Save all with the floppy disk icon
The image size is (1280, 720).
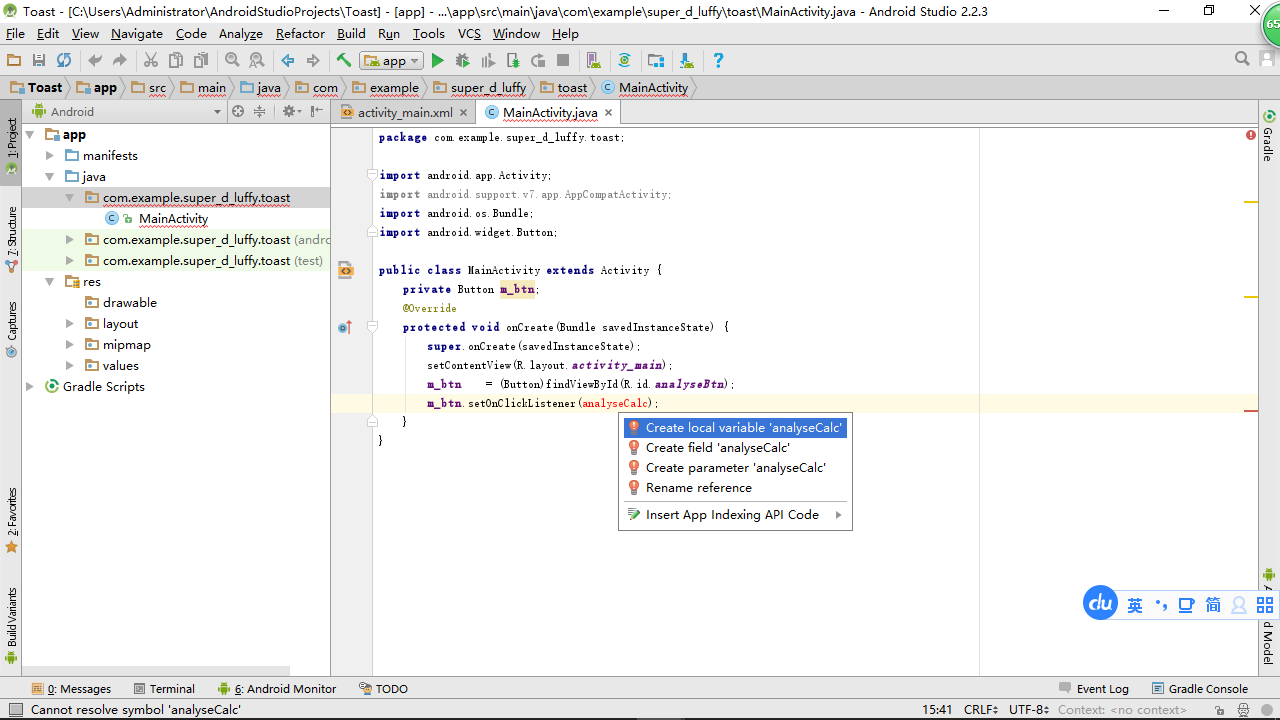coord(39,60)
